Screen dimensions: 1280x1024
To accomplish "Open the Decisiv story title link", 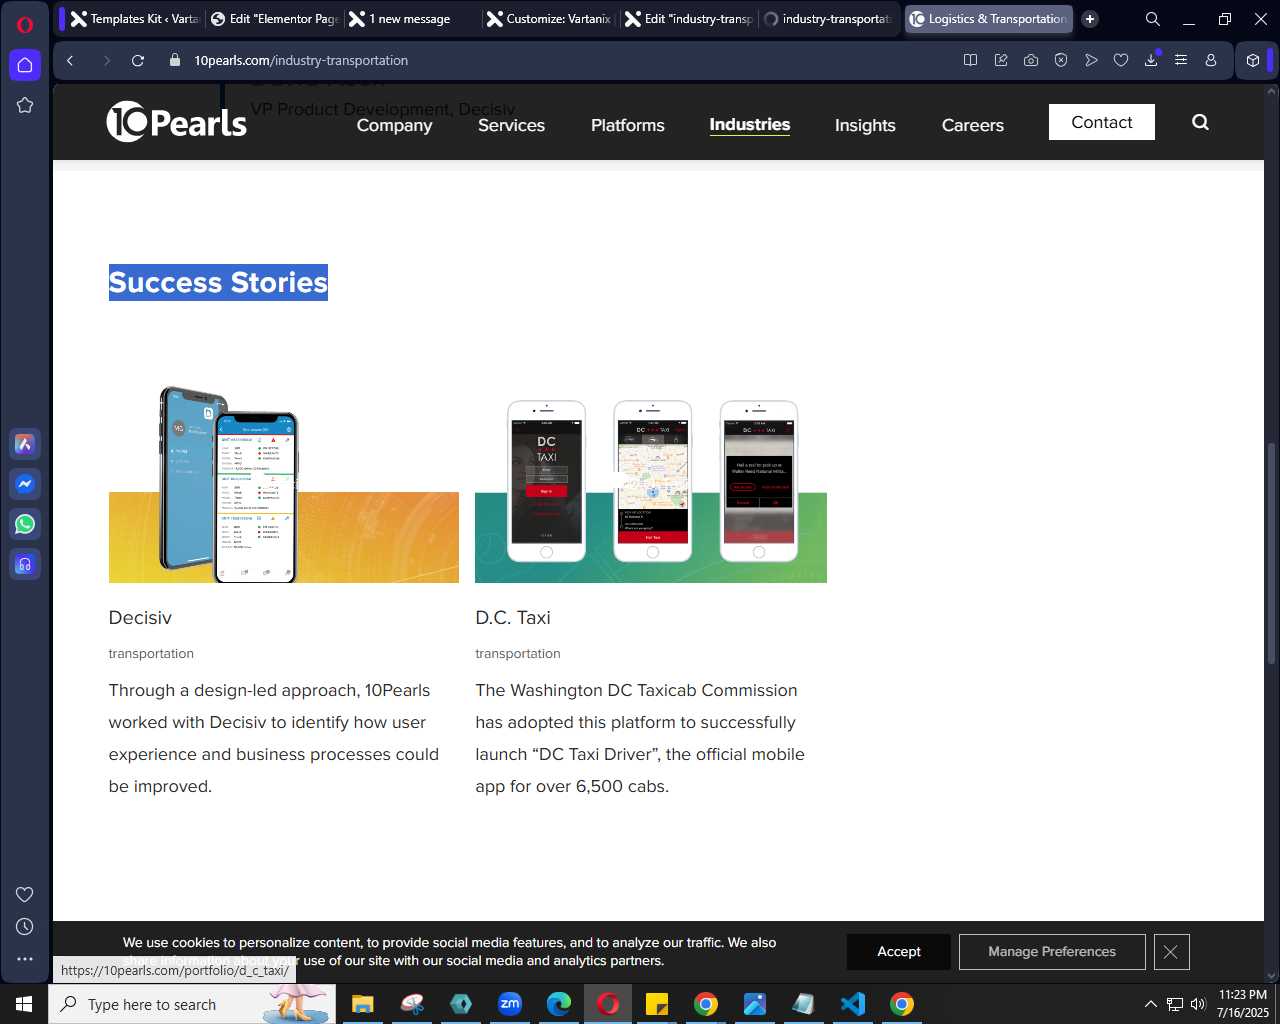I will 140,618.
